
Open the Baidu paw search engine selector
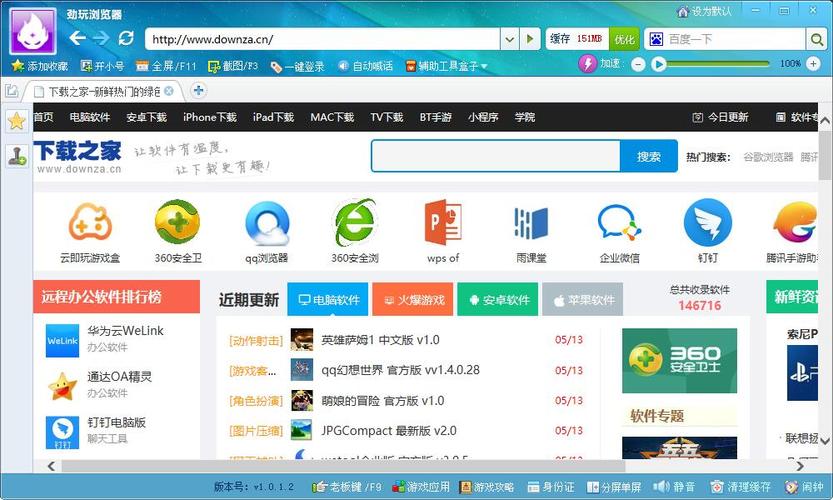coord(657,39)
